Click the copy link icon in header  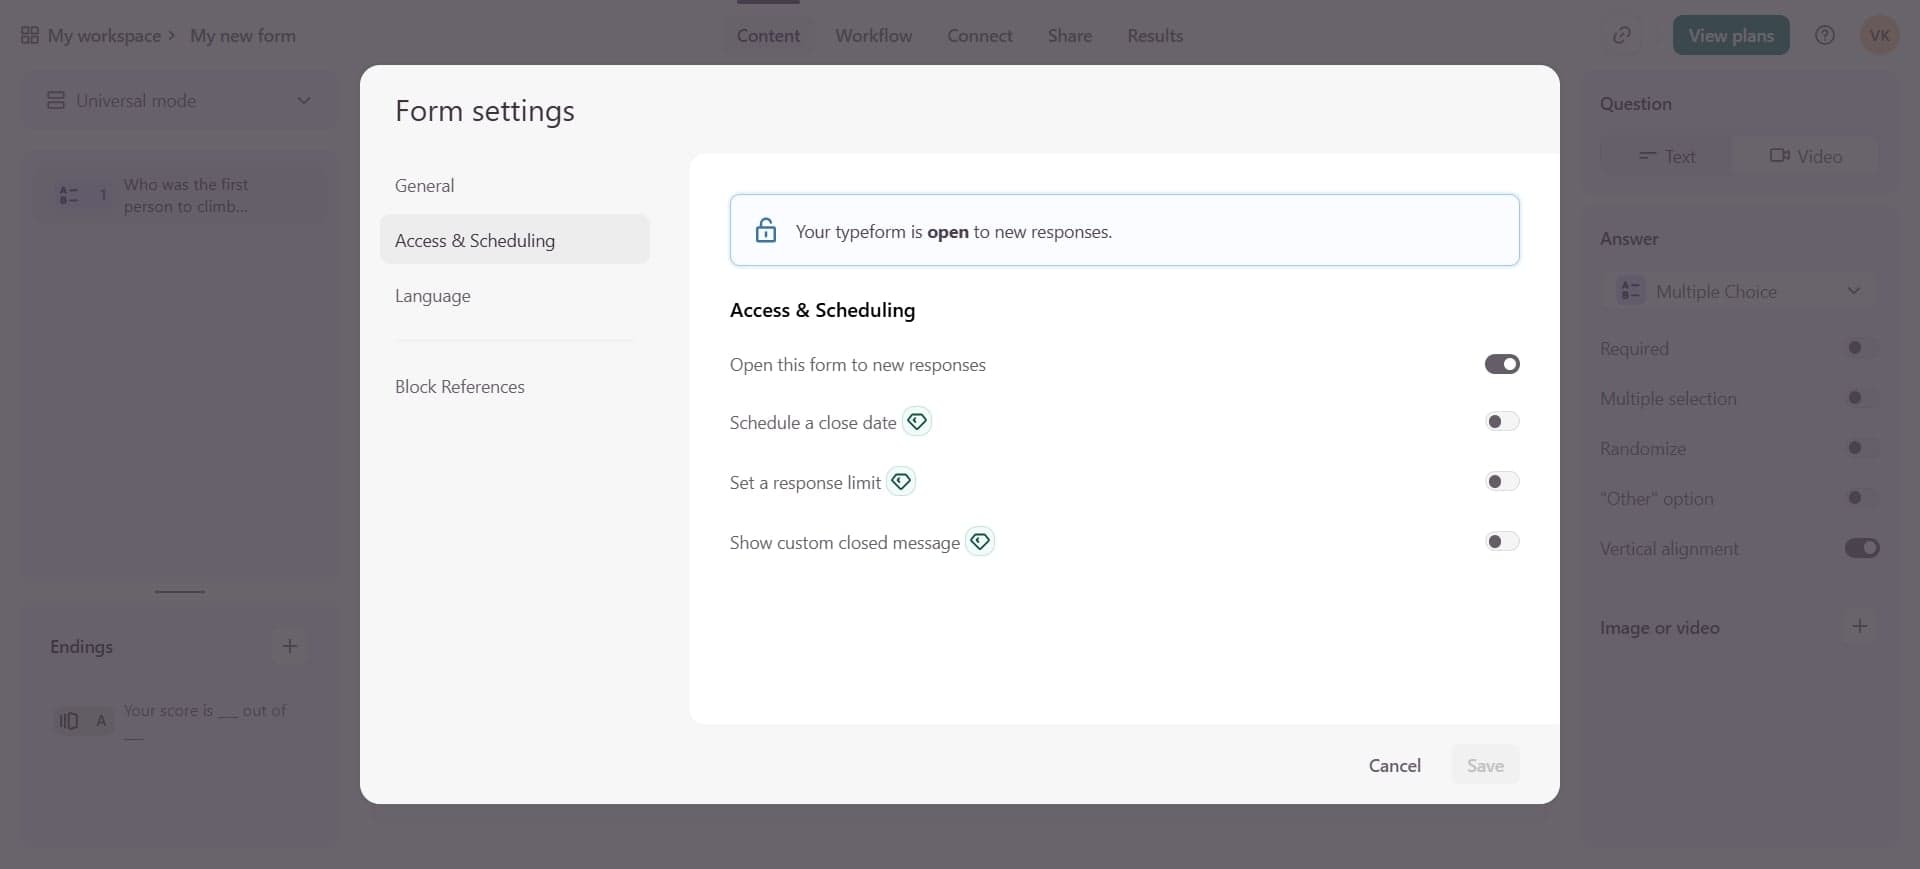pyautogui.click(x=1622, y=35)
